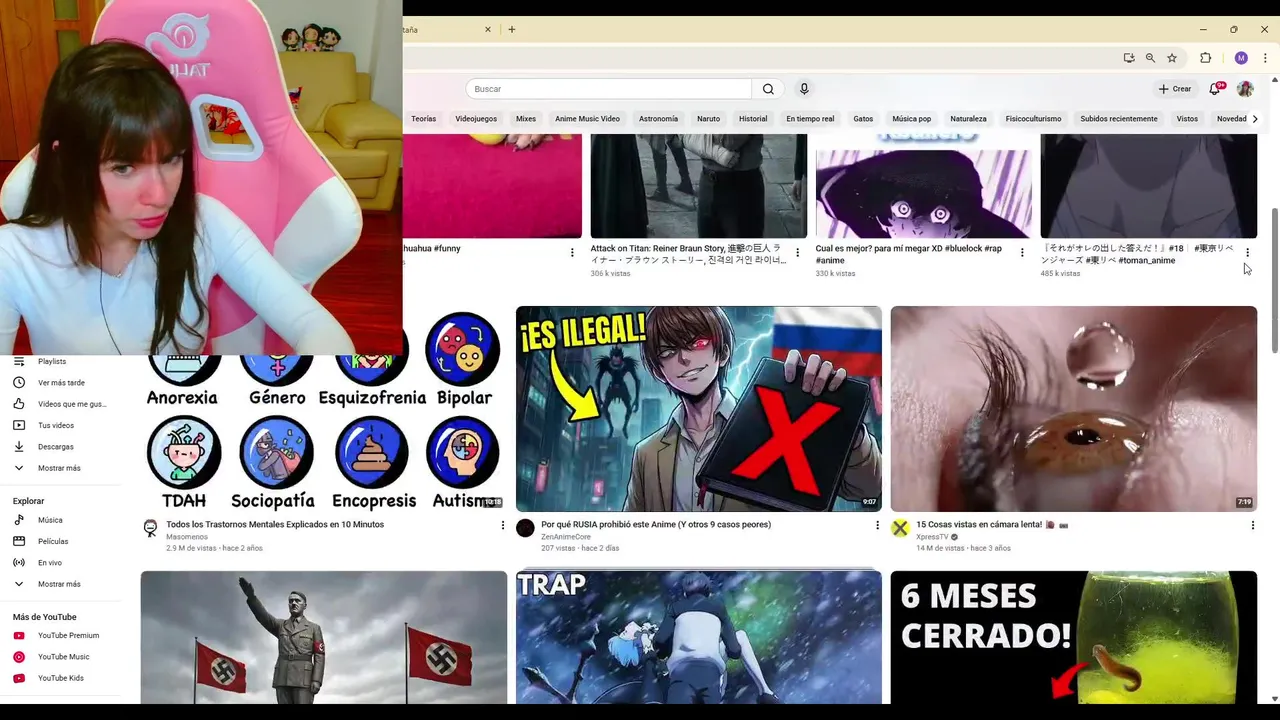The height and width of the screenshot is (720, 1280).
Task: Open ZenAnimeCore channel avatar
Action: [525, 528]
